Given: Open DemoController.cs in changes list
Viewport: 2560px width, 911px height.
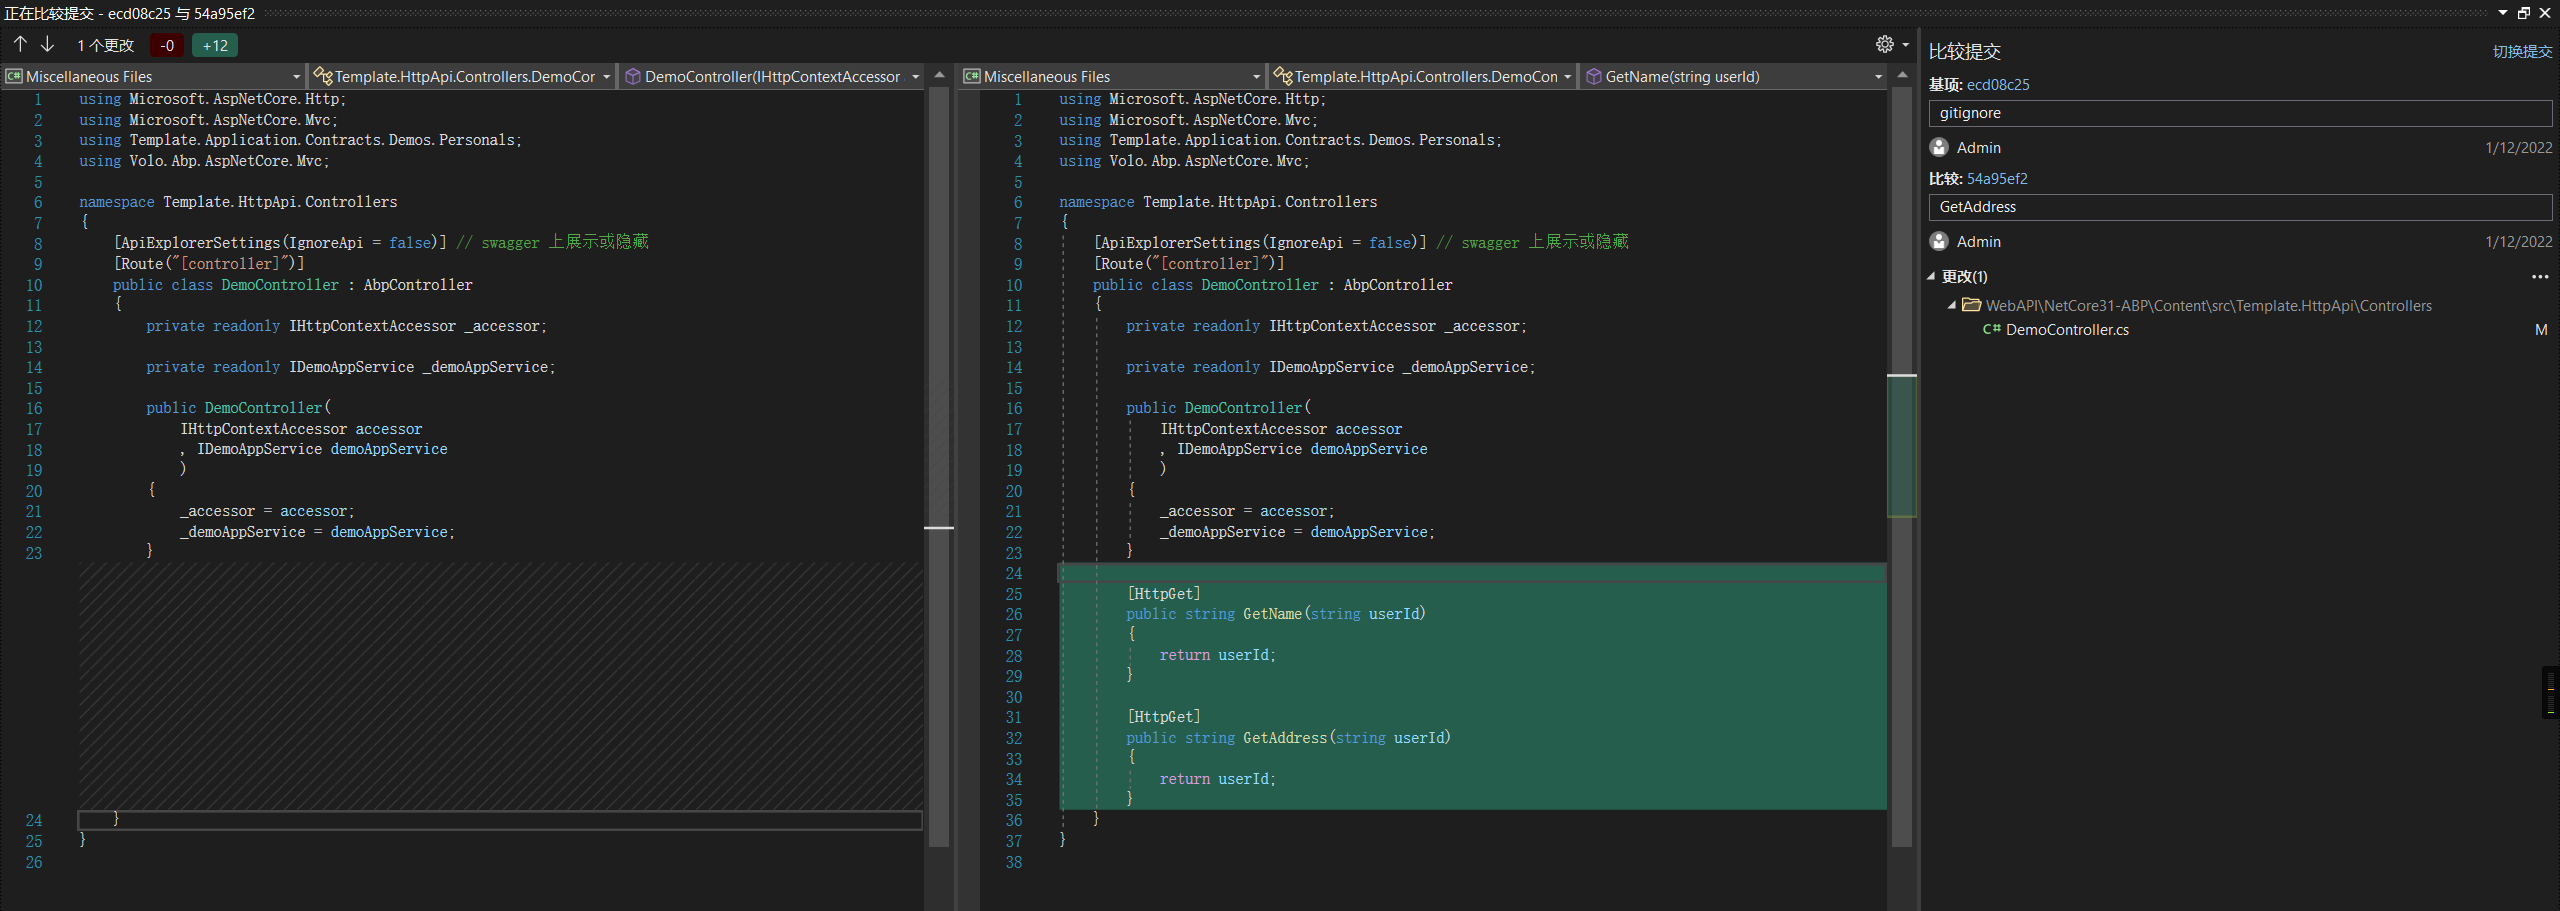Looking at the screenshot, I should pos(2067,329).
